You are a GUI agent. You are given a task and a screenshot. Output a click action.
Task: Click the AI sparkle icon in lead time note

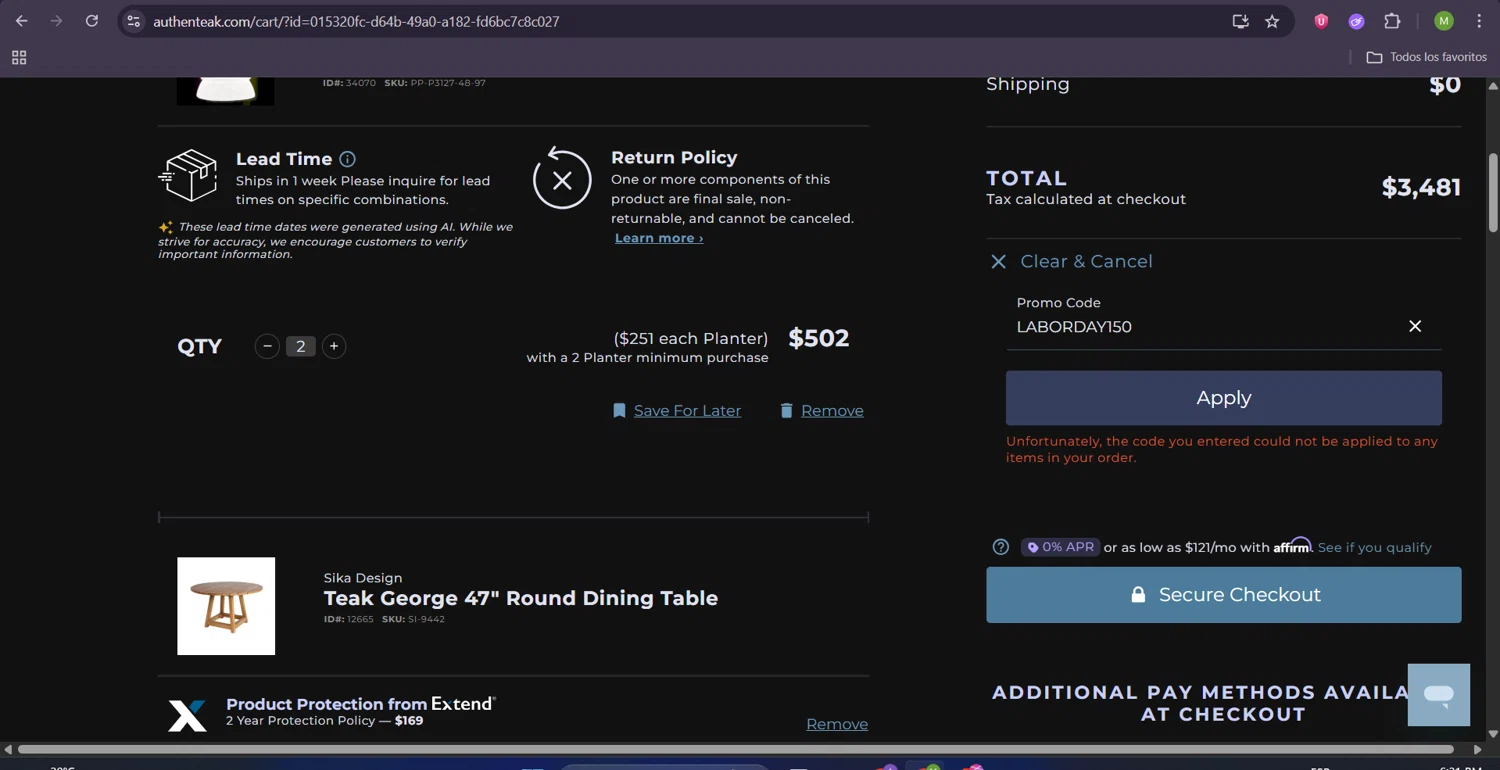166,228
